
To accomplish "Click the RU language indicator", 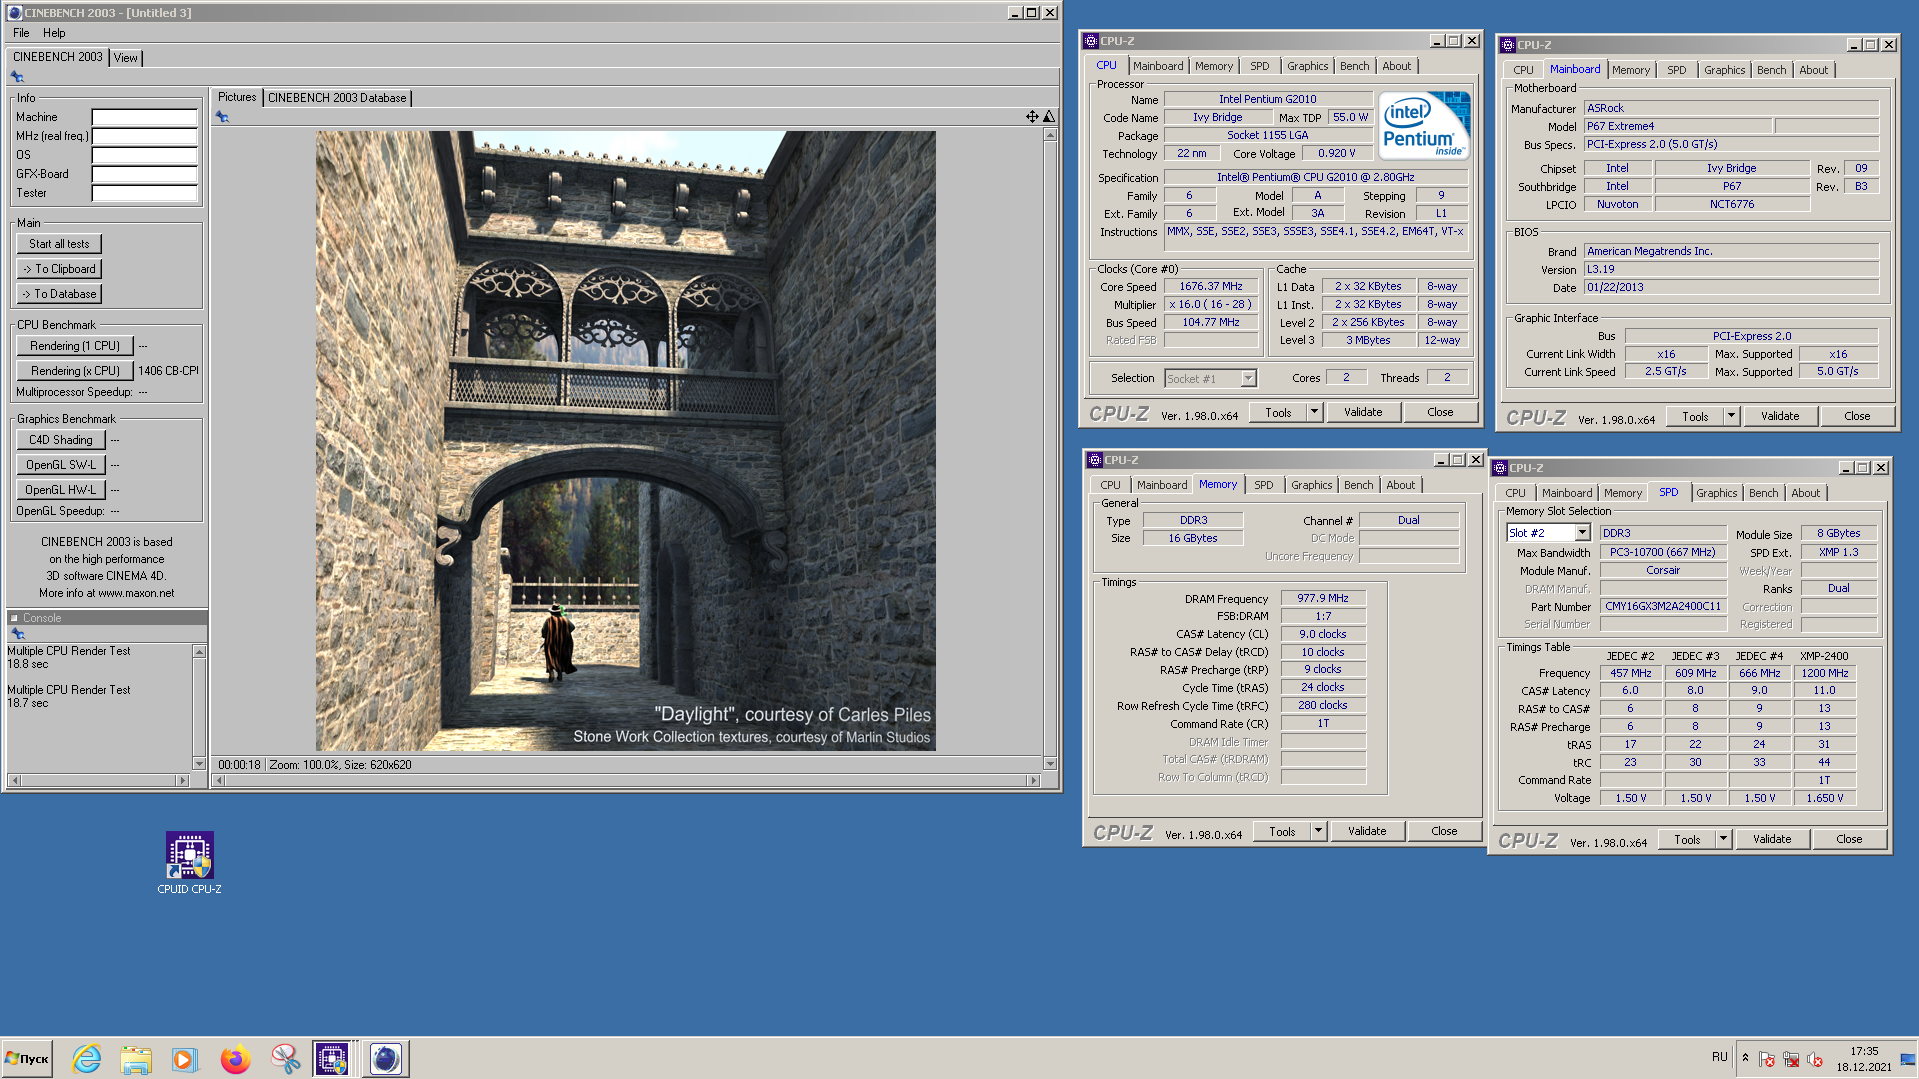I will click(x=1720, y=1057).
